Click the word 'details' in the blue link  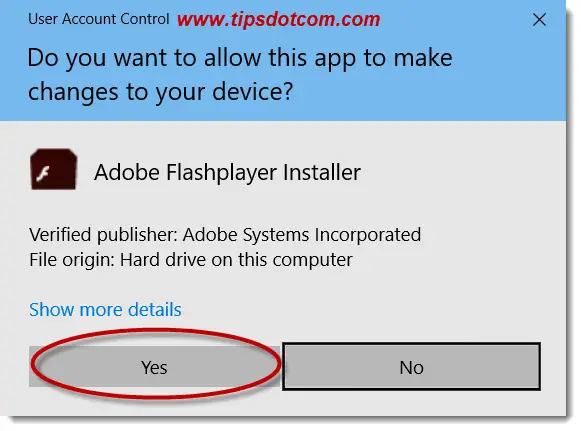click(155, 309)
